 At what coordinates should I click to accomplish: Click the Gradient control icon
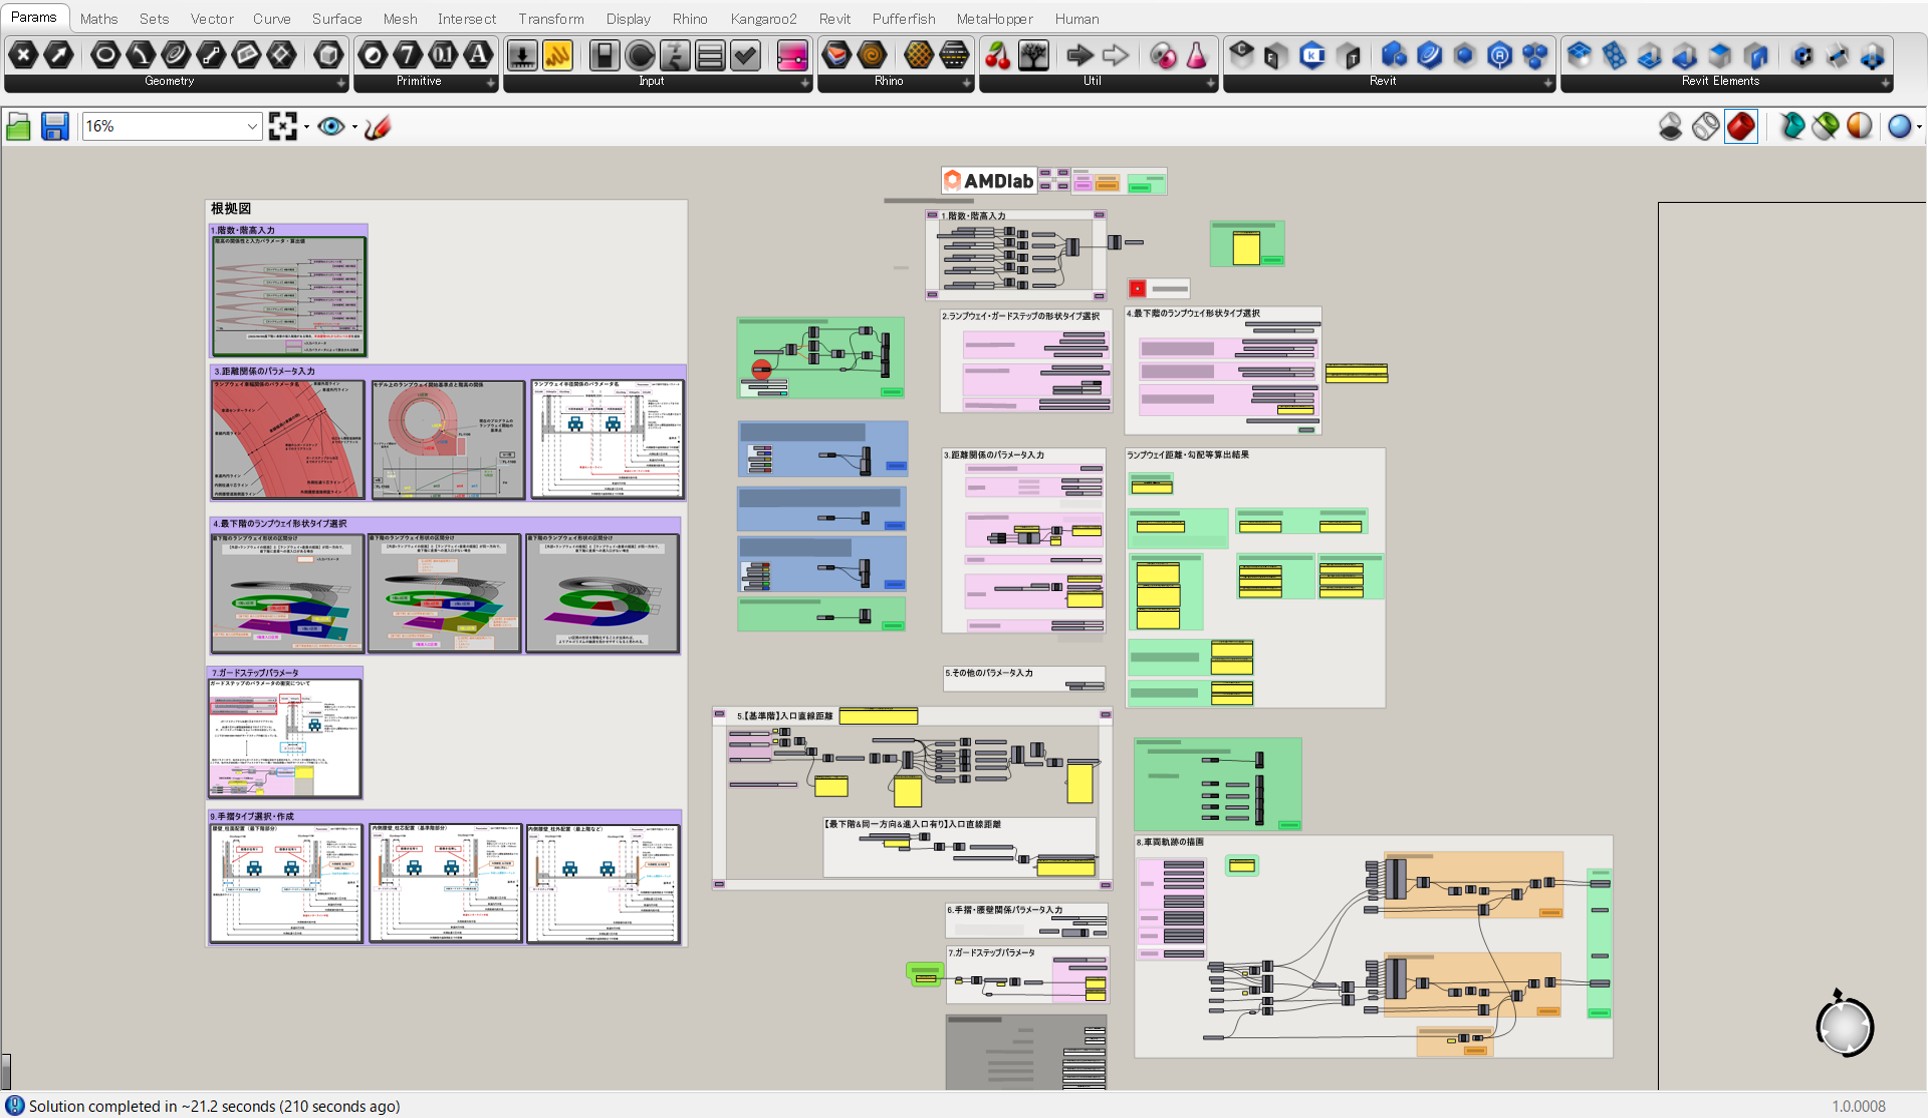(792, 55)
